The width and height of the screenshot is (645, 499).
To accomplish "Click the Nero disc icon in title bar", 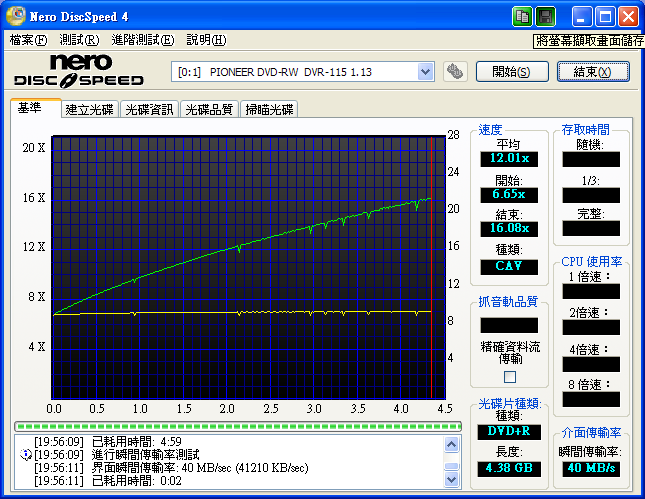I will (x=17, y=17).
